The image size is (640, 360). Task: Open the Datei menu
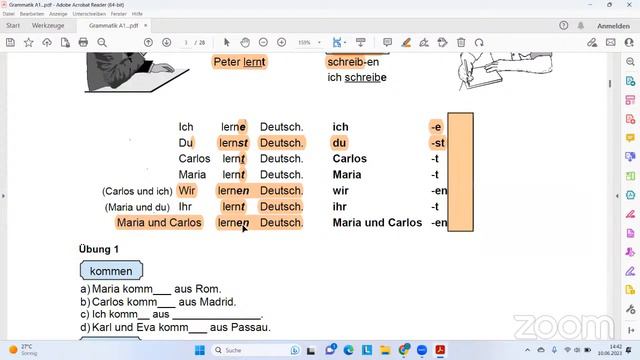pos(8,13)
